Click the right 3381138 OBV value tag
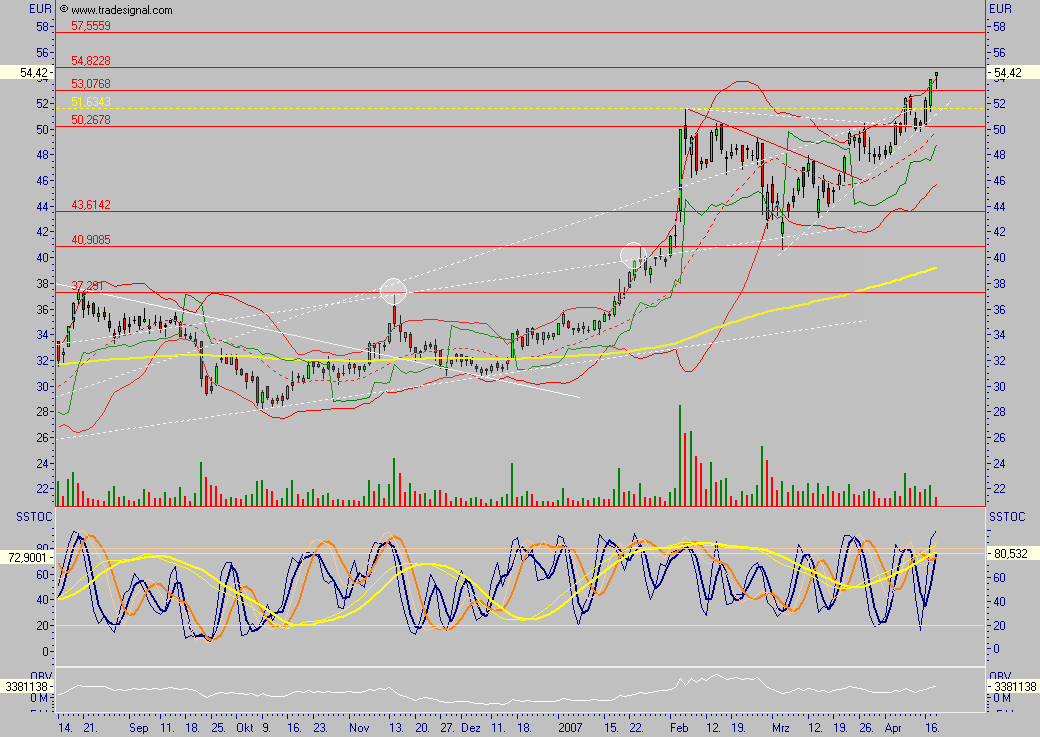The height and width of the screenshot is (737, 1040). click(1013, 687)
